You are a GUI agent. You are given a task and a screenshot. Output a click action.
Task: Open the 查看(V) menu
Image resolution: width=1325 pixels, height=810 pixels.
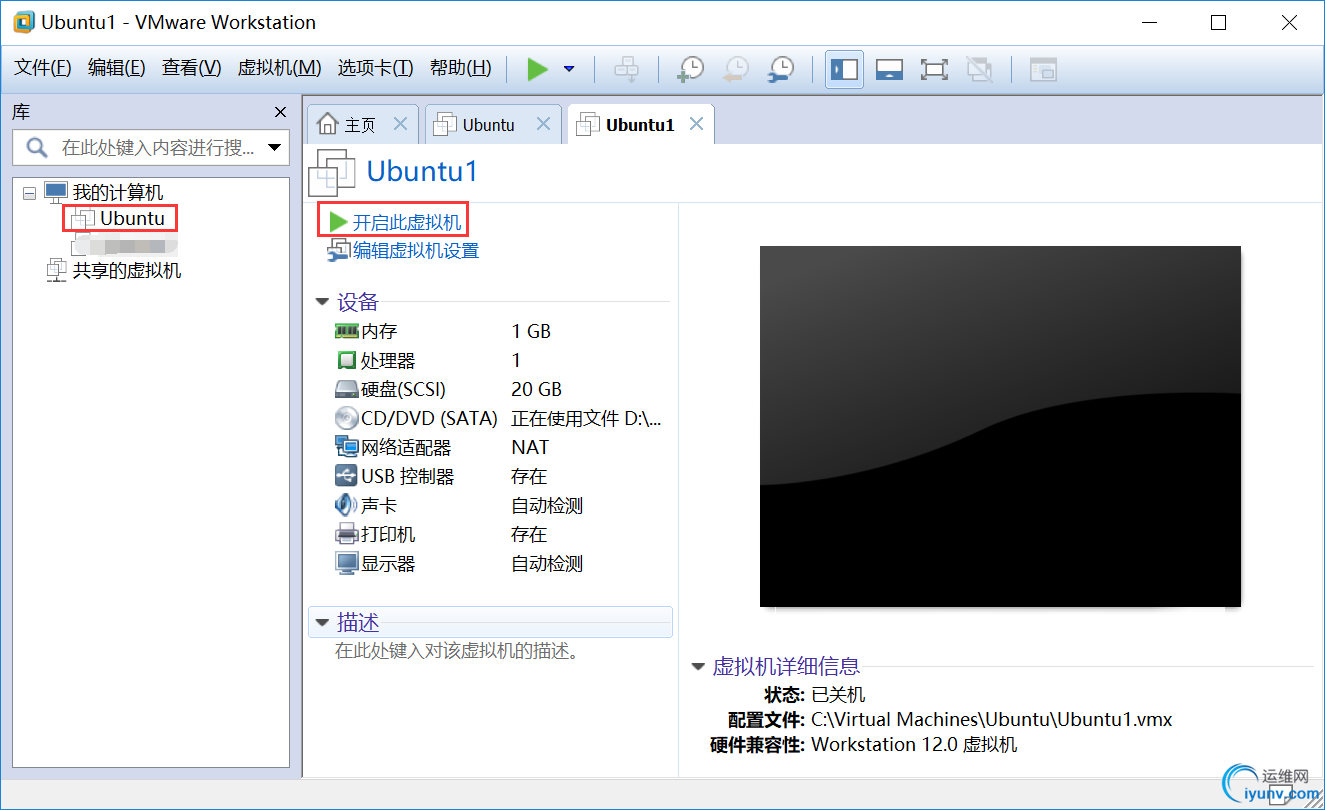(192, 68)
